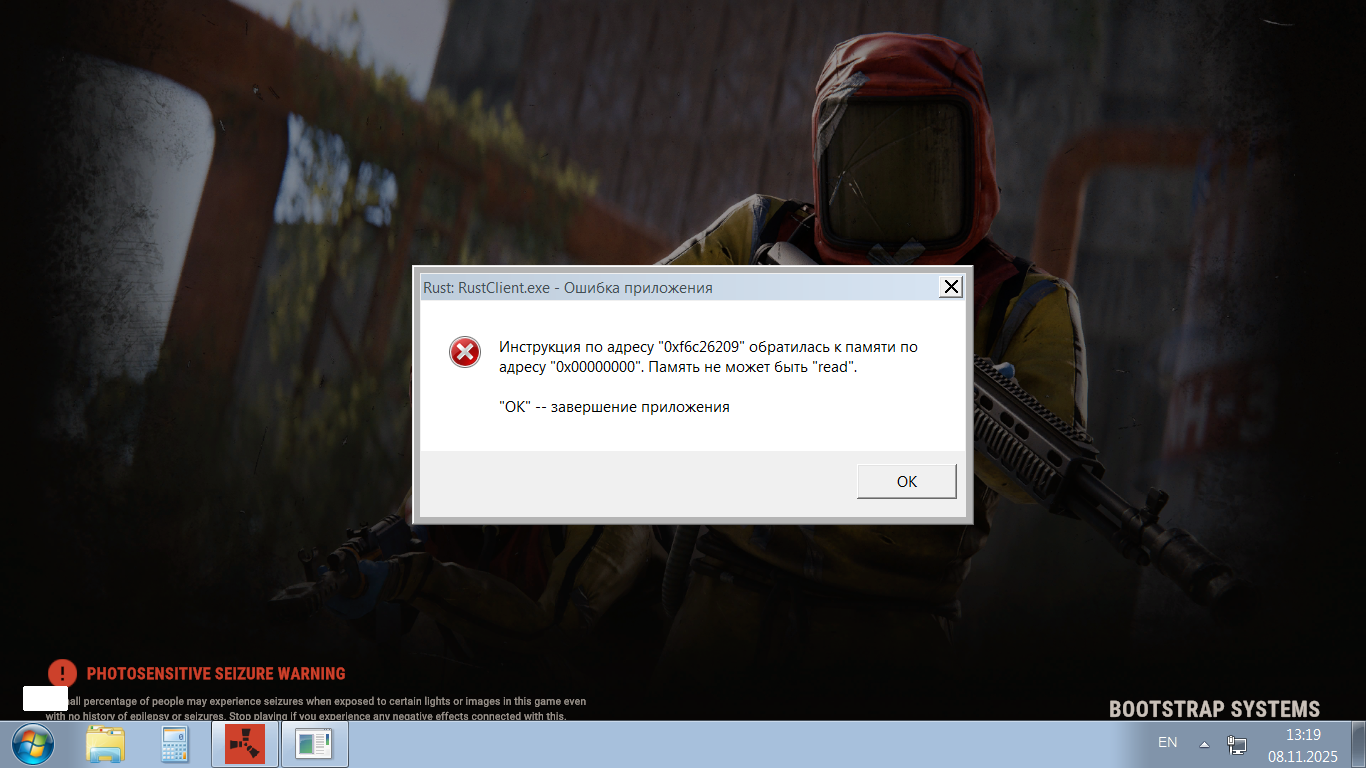
Task: Click OK to terminate the application
Action: pyautogui.click(x=906, y=481)
